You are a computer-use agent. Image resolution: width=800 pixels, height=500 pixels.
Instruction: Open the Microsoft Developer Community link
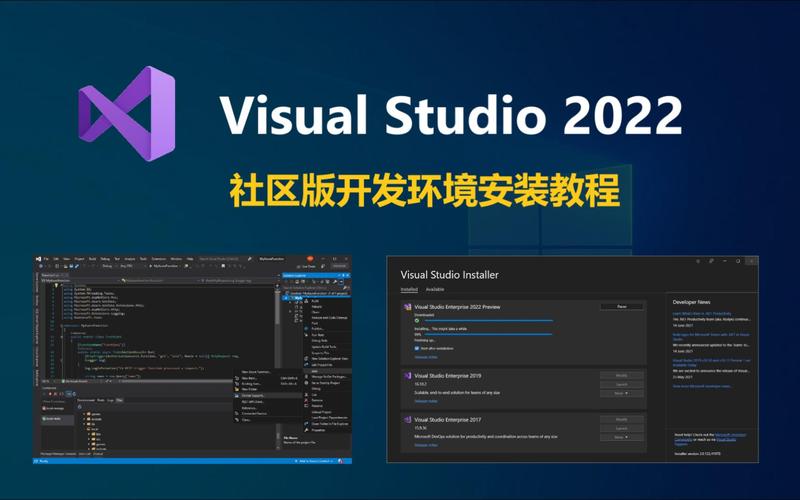click(x=731, y=435)
